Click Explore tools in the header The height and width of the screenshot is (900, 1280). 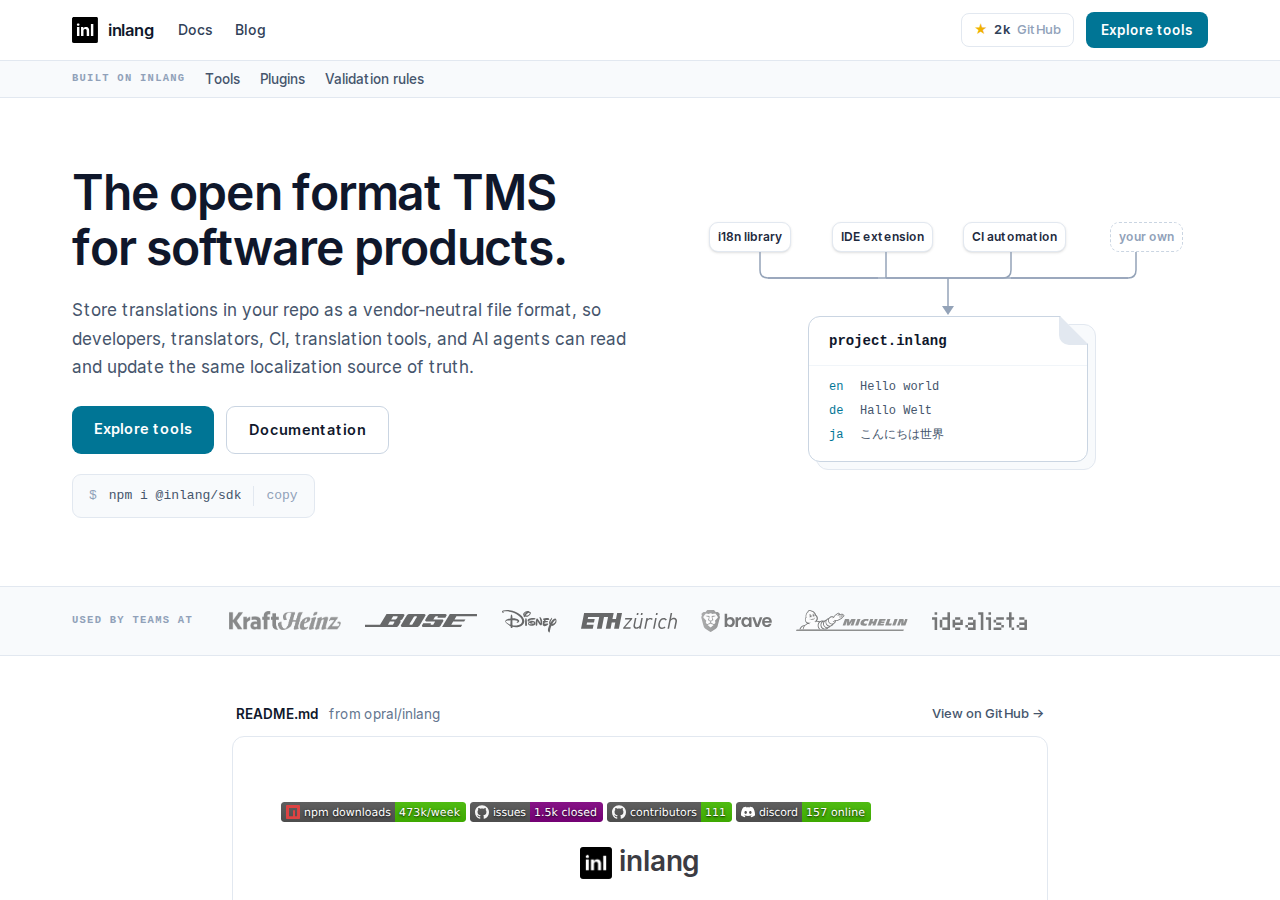coord(1147,30)
